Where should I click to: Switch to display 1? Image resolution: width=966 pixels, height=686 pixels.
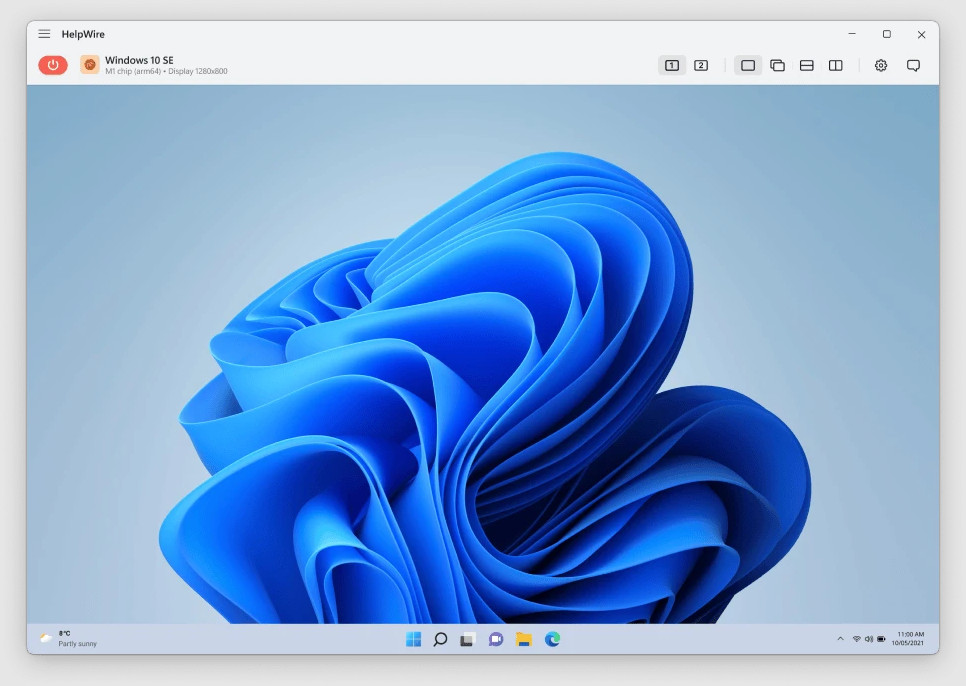(x=672, y=65)
